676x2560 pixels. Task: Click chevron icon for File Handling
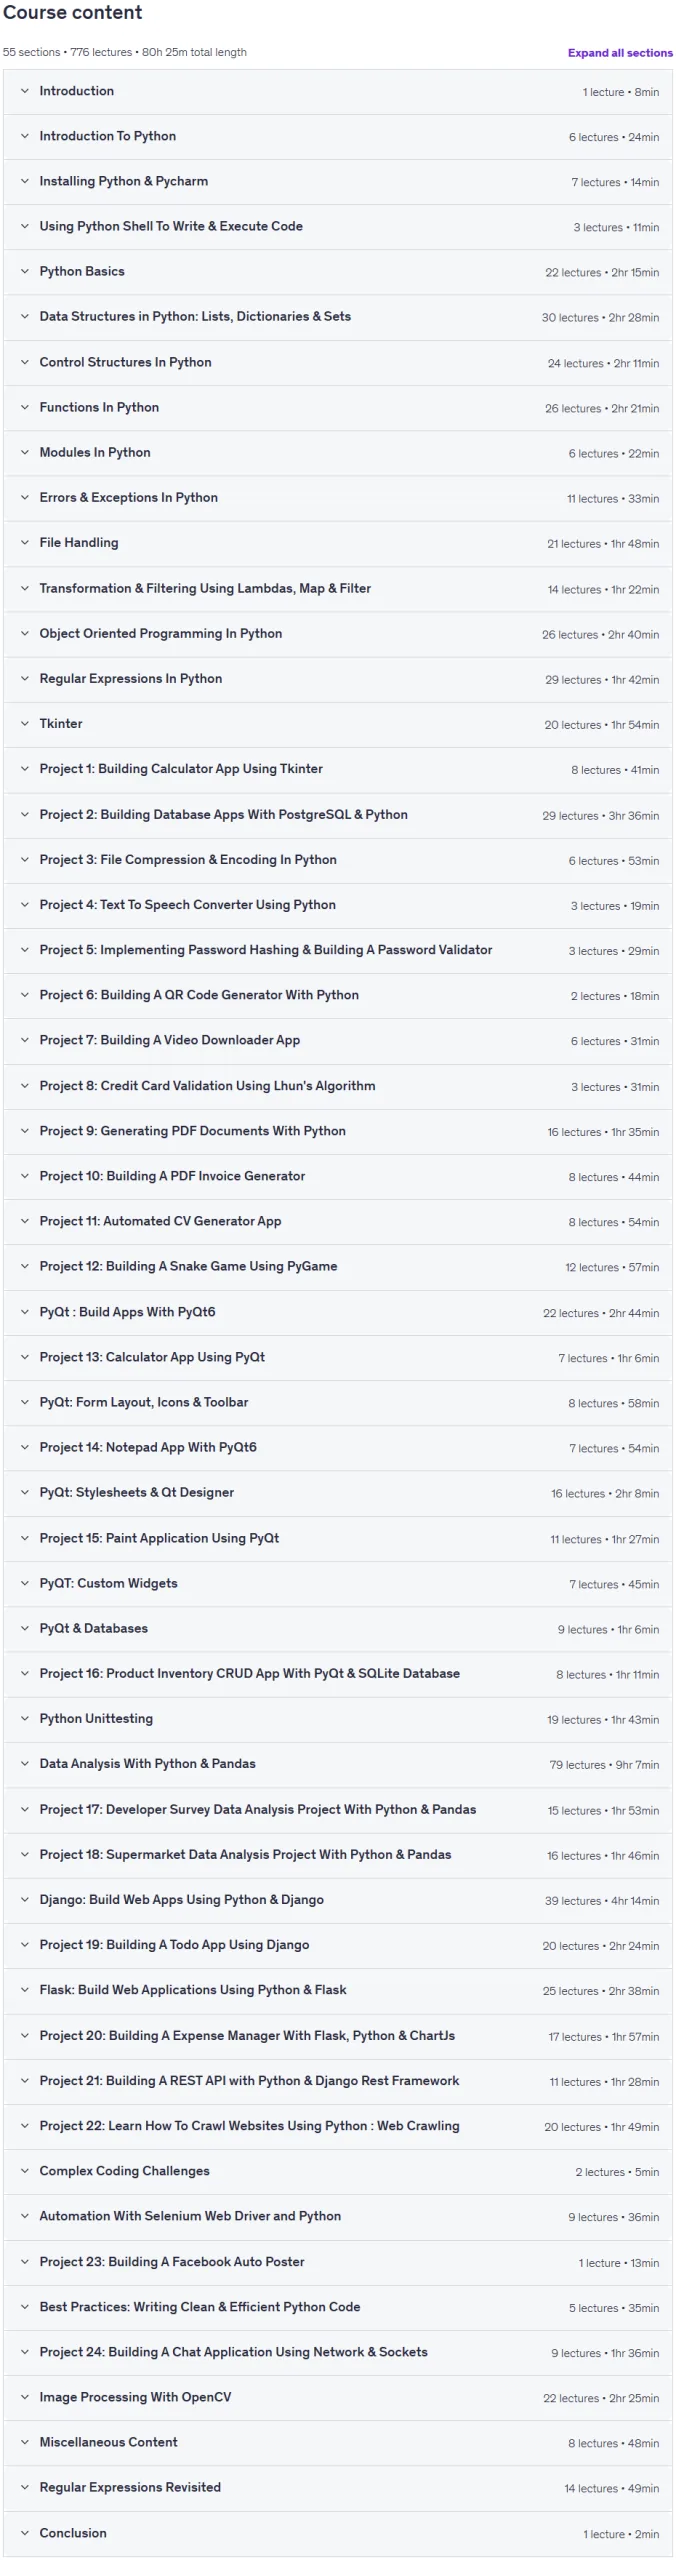[25, 542]
